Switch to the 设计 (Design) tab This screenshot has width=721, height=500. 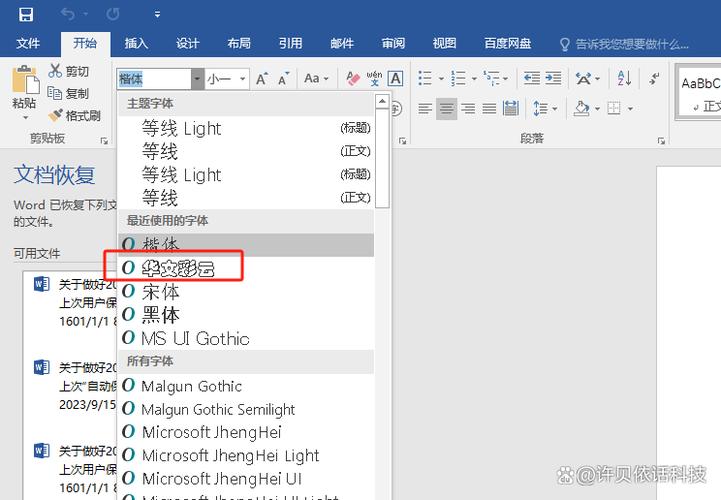[188, 44]
